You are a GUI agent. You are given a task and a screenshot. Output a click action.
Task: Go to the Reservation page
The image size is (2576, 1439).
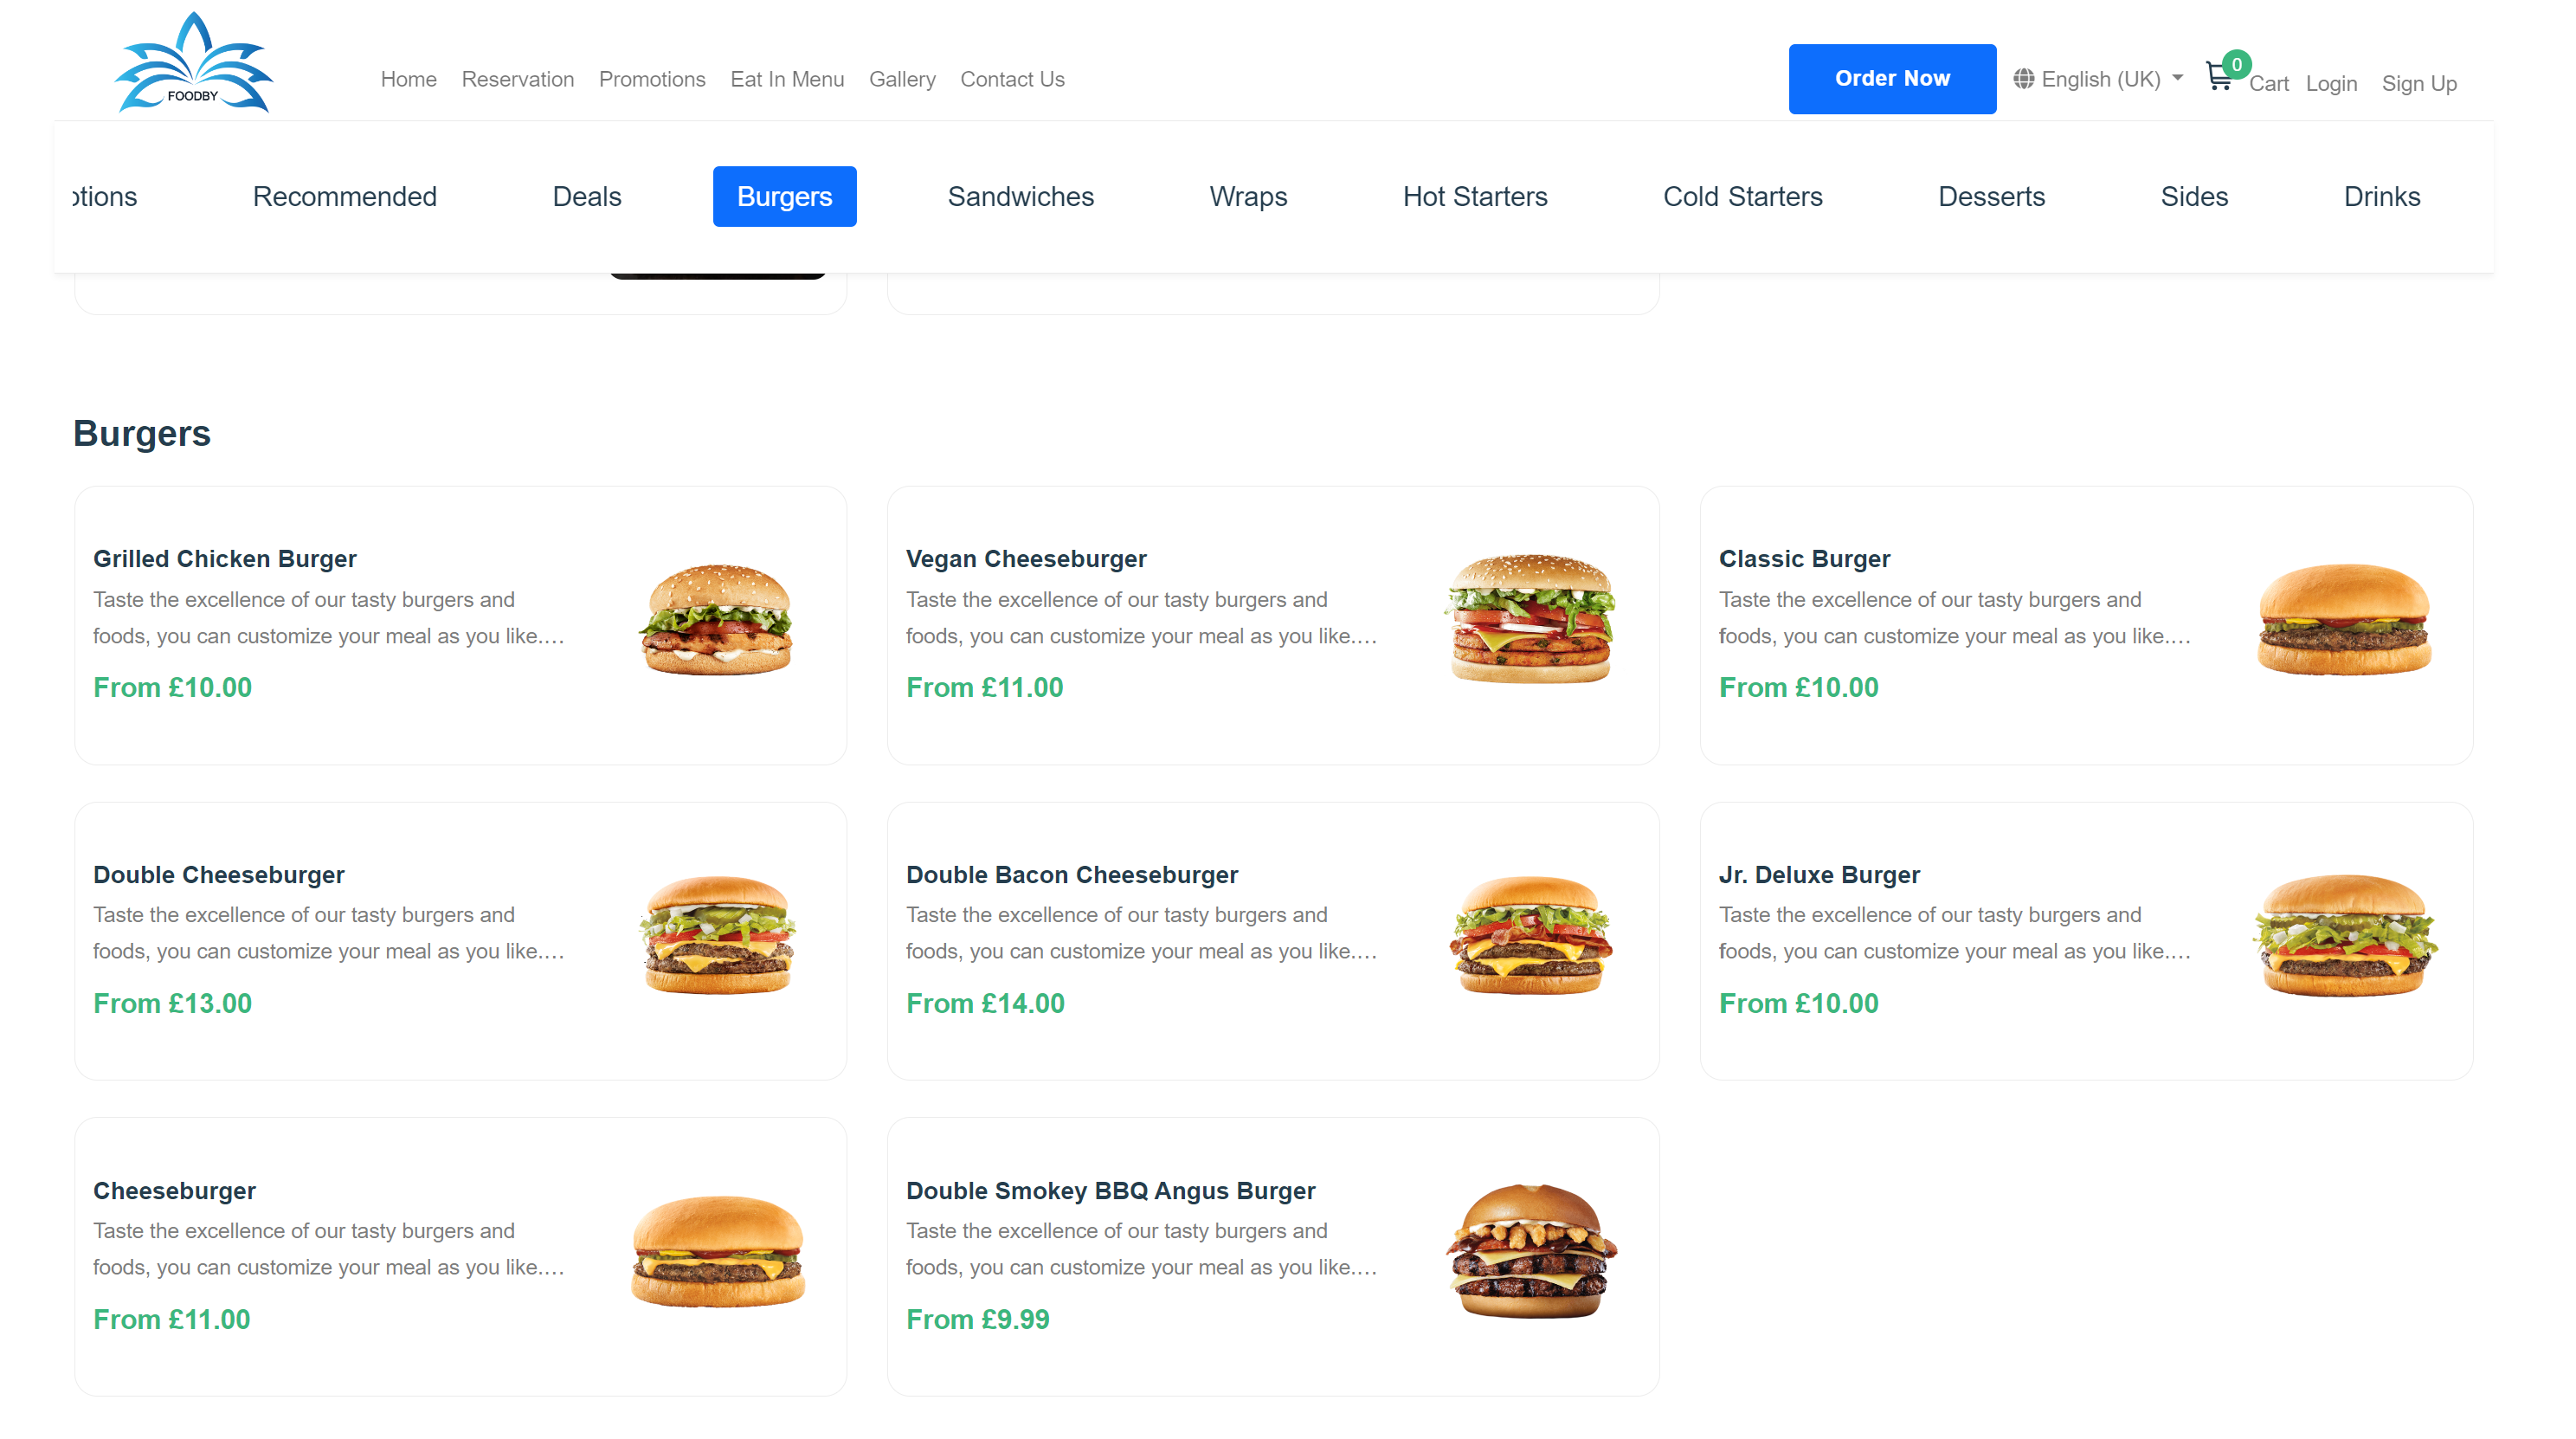[x=518, y=79]
